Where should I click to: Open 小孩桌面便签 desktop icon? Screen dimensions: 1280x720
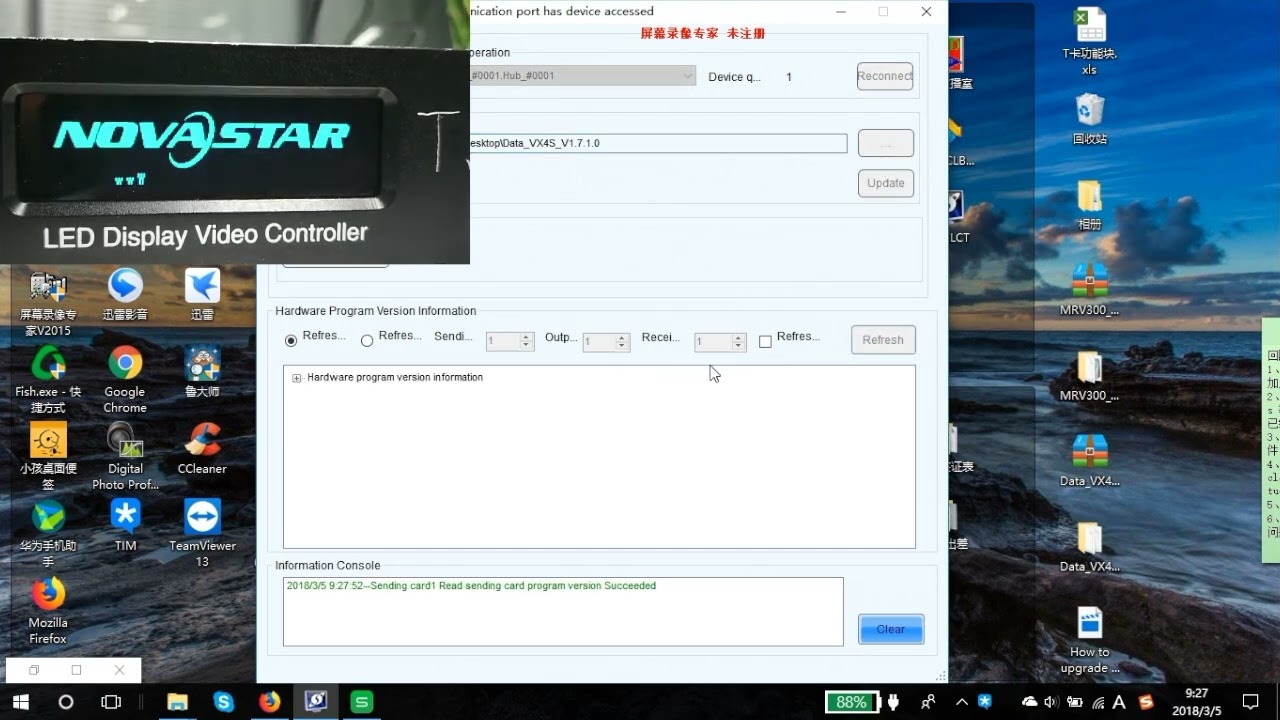point(47,456)
